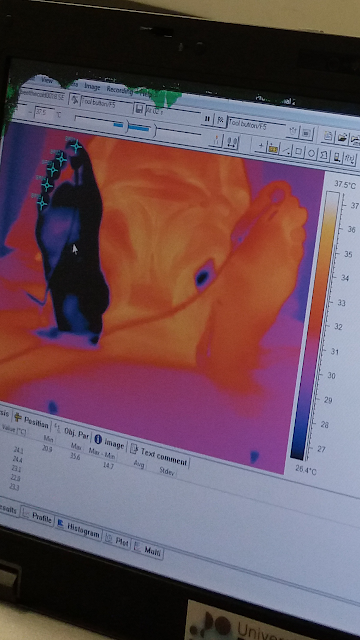Select the bottommost cyan spot marker on image
This screenshot has width=360, height=640.
point(42,202)
